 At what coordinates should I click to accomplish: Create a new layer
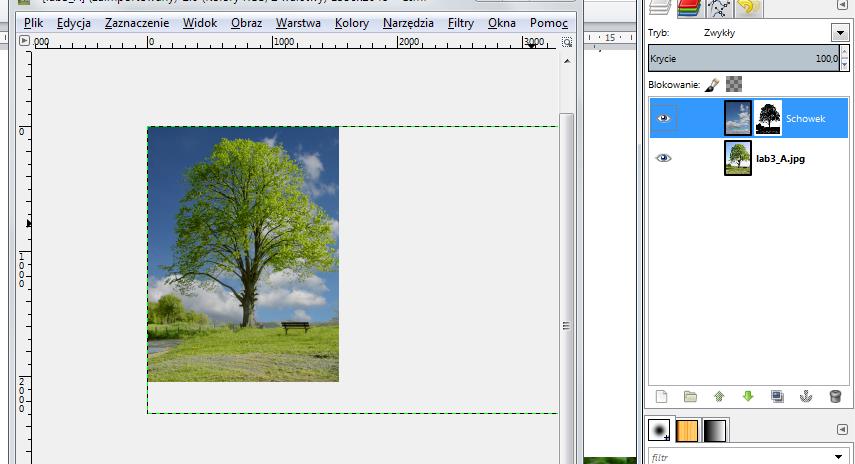661,396
